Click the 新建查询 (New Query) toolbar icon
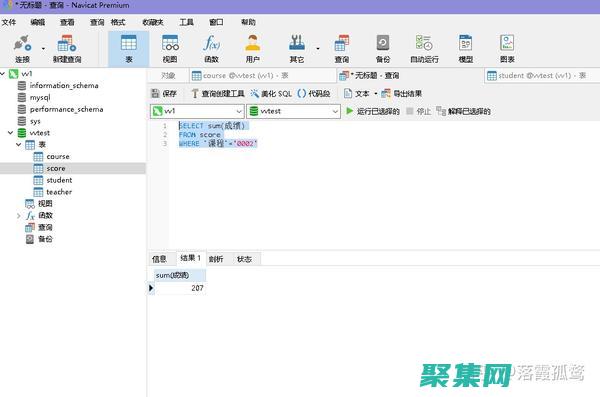The width and height of the screenshot is (600, 397). point(67,49)
